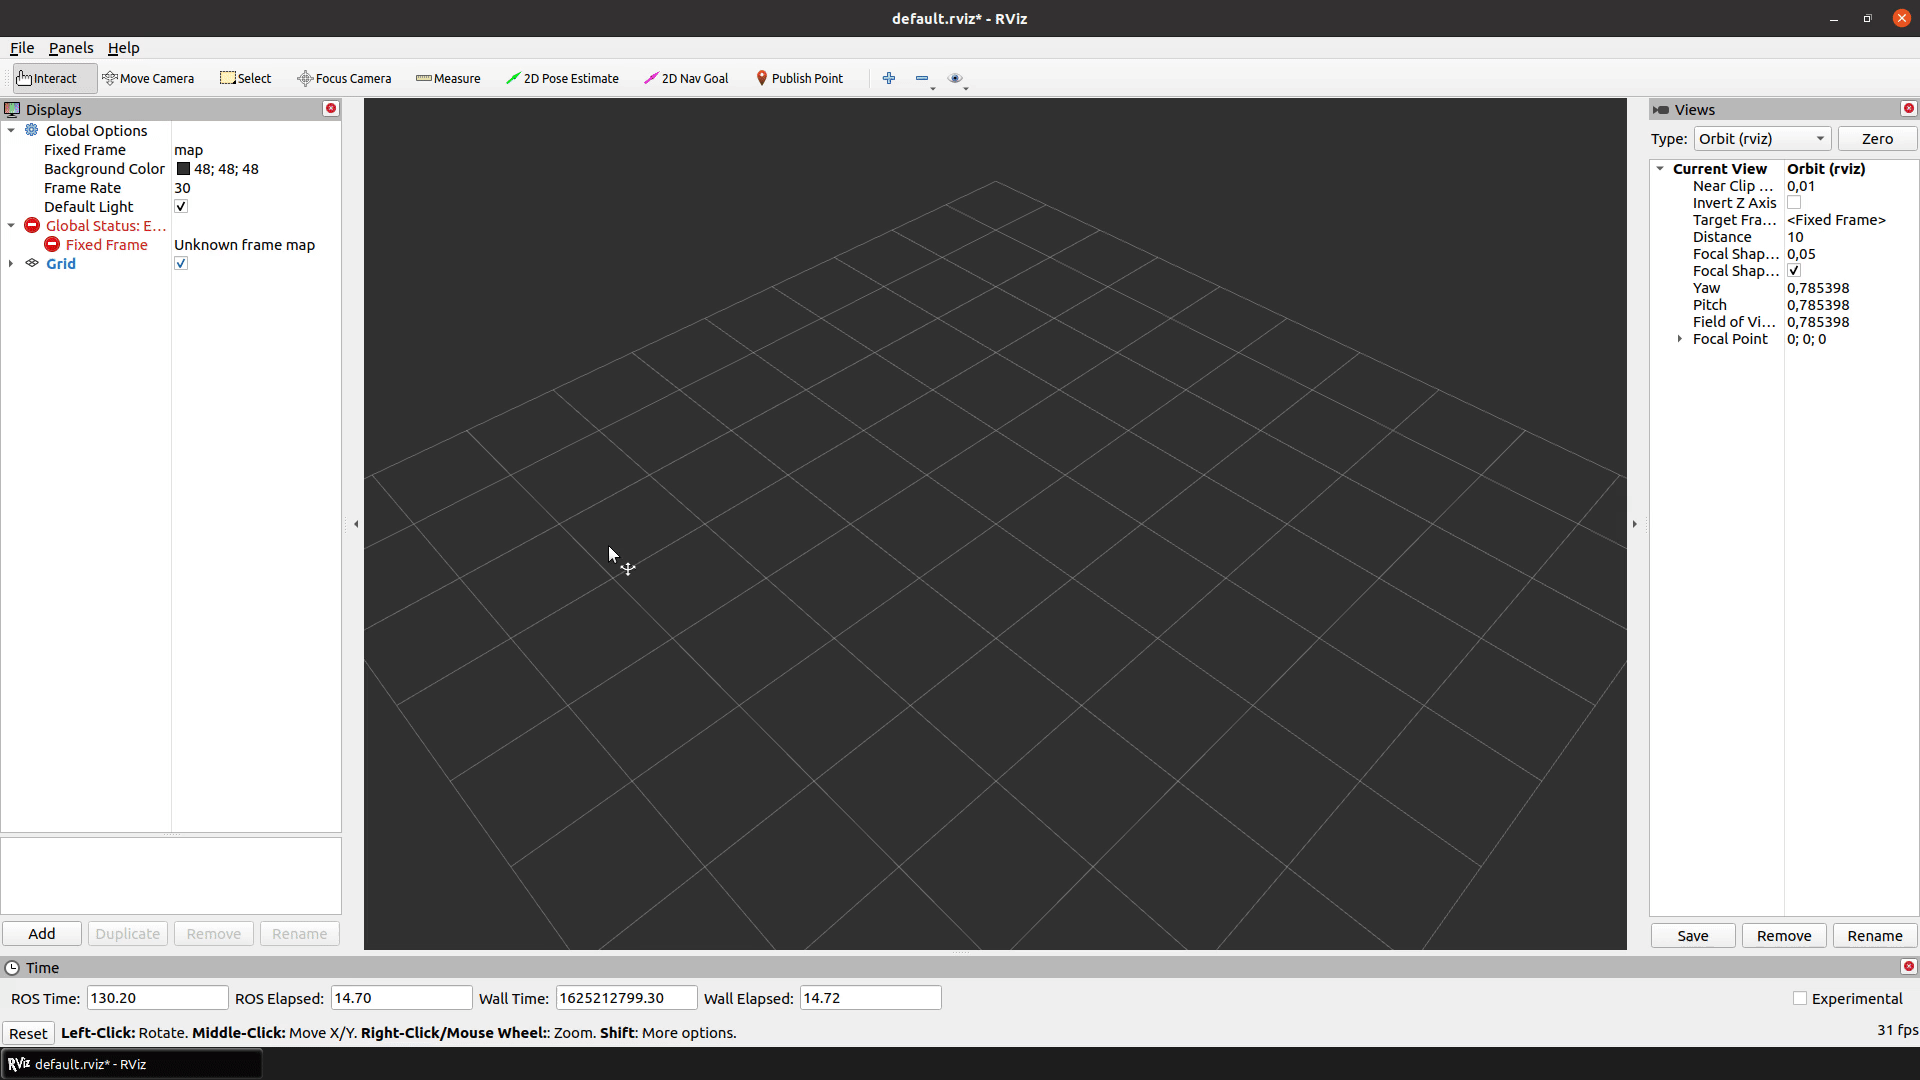Disable the Grid display checkbox
The height and width of the screenshot is (1080, 1920).
coord(181,263)
